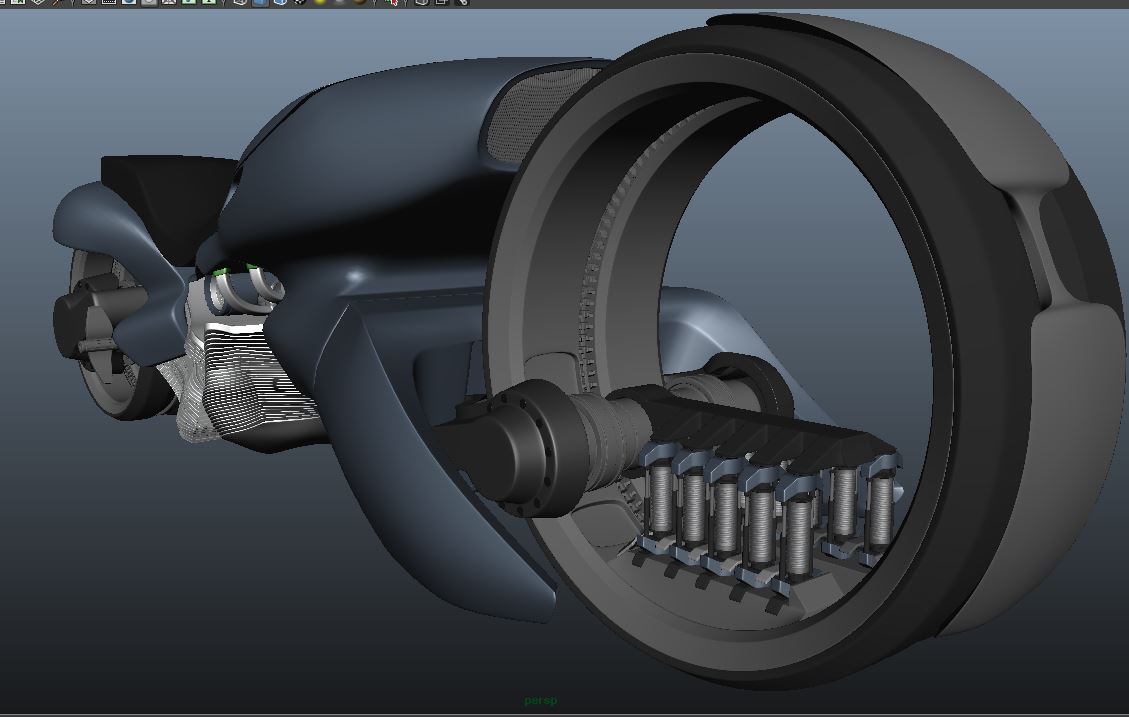Enable smooth shade all blue cube

pyautogui.click(x=260, y=1)
